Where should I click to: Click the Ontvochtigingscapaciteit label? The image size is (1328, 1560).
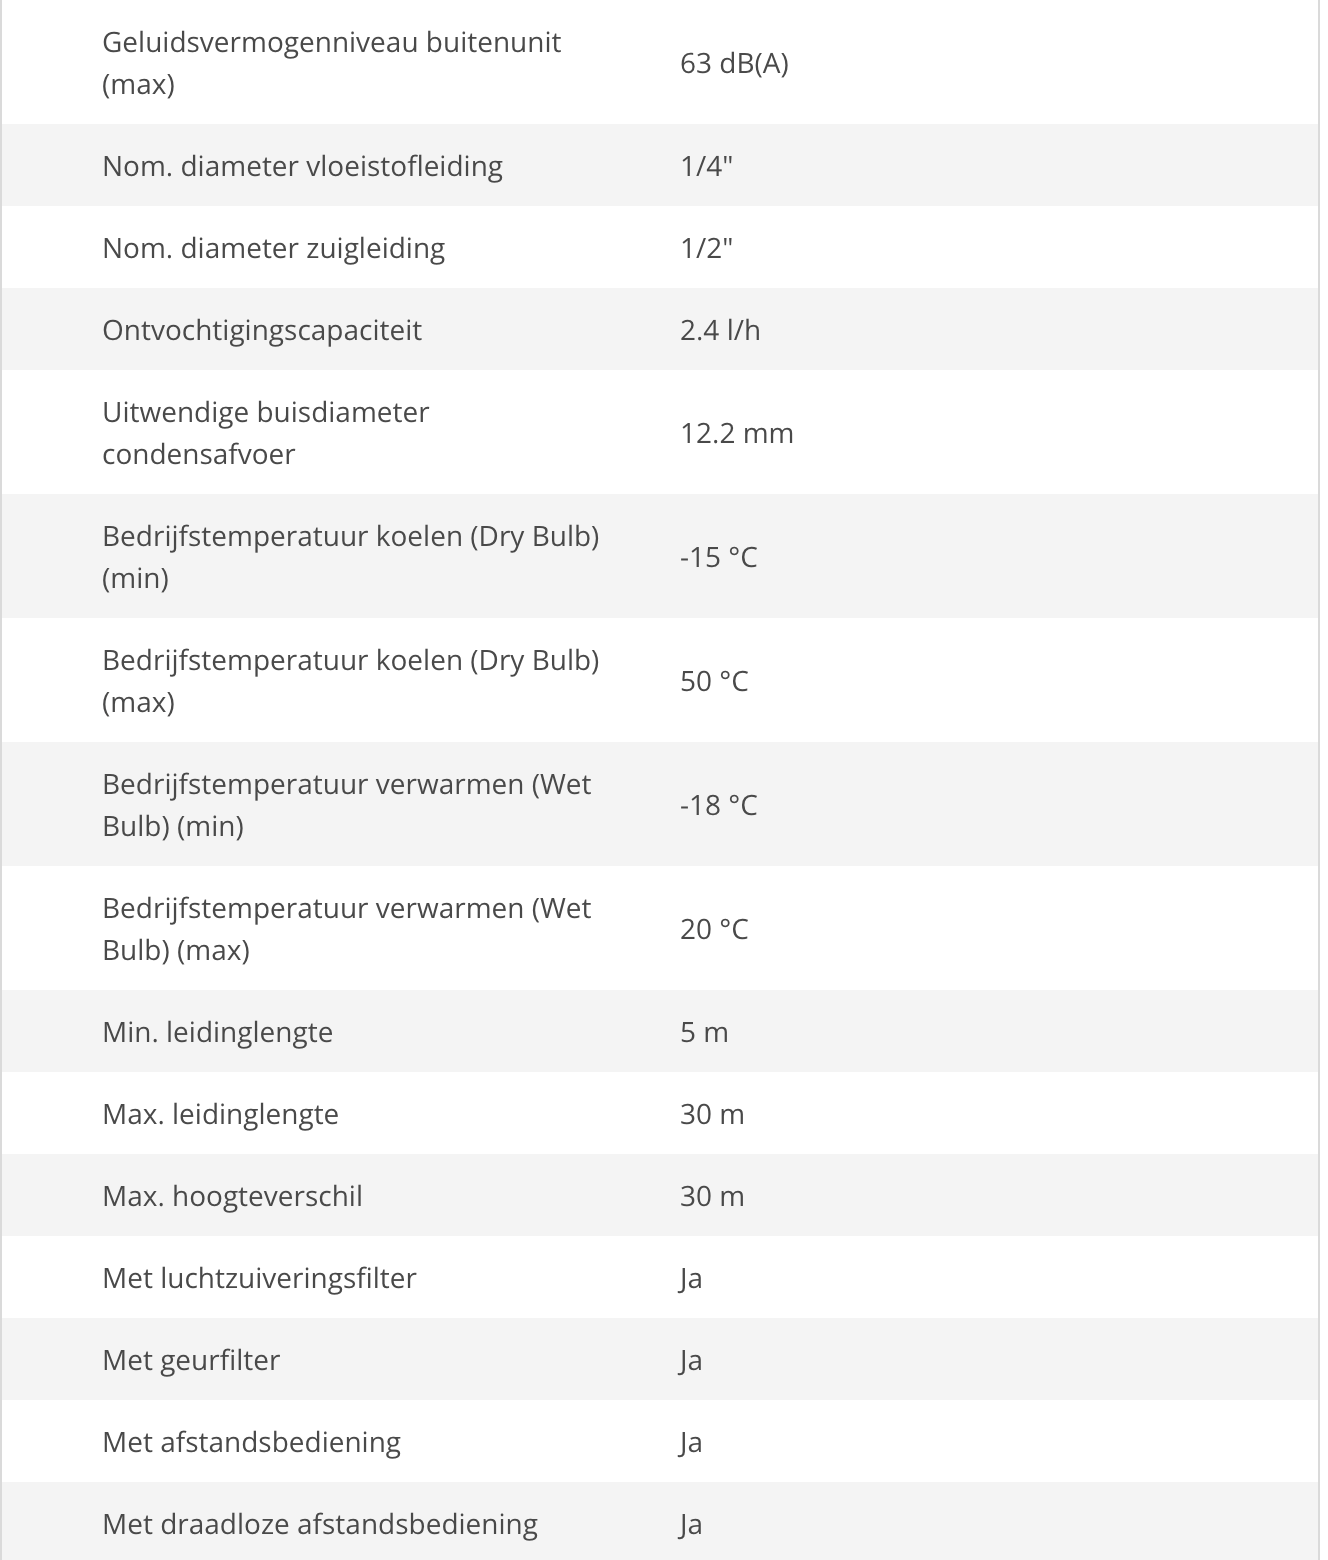262,330
